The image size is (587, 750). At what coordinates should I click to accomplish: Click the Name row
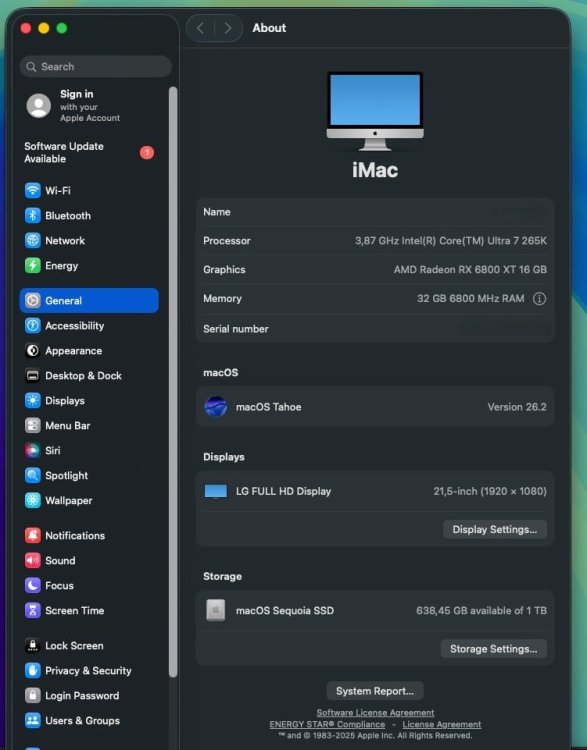pos(375,212)
